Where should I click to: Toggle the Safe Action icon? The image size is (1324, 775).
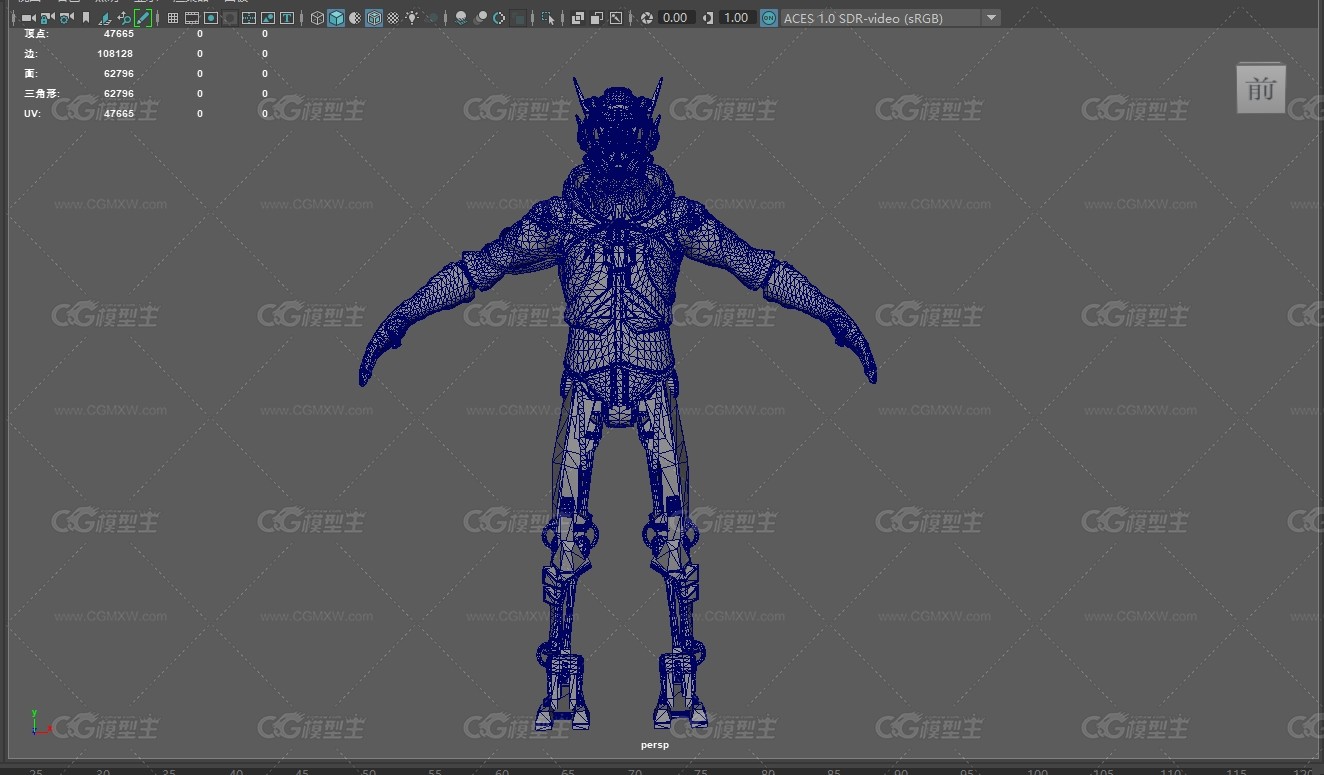pos(268,18)
